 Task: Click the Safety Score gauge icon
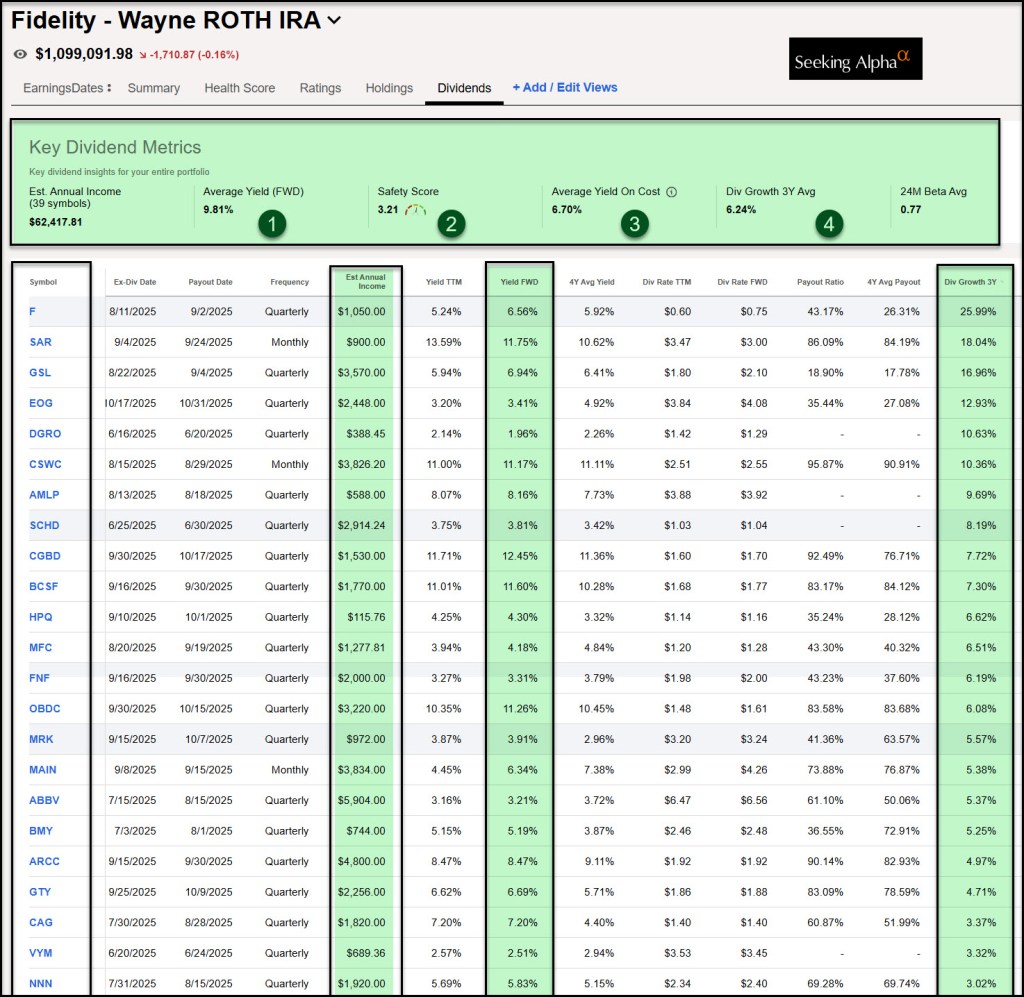tap(416, 210)
